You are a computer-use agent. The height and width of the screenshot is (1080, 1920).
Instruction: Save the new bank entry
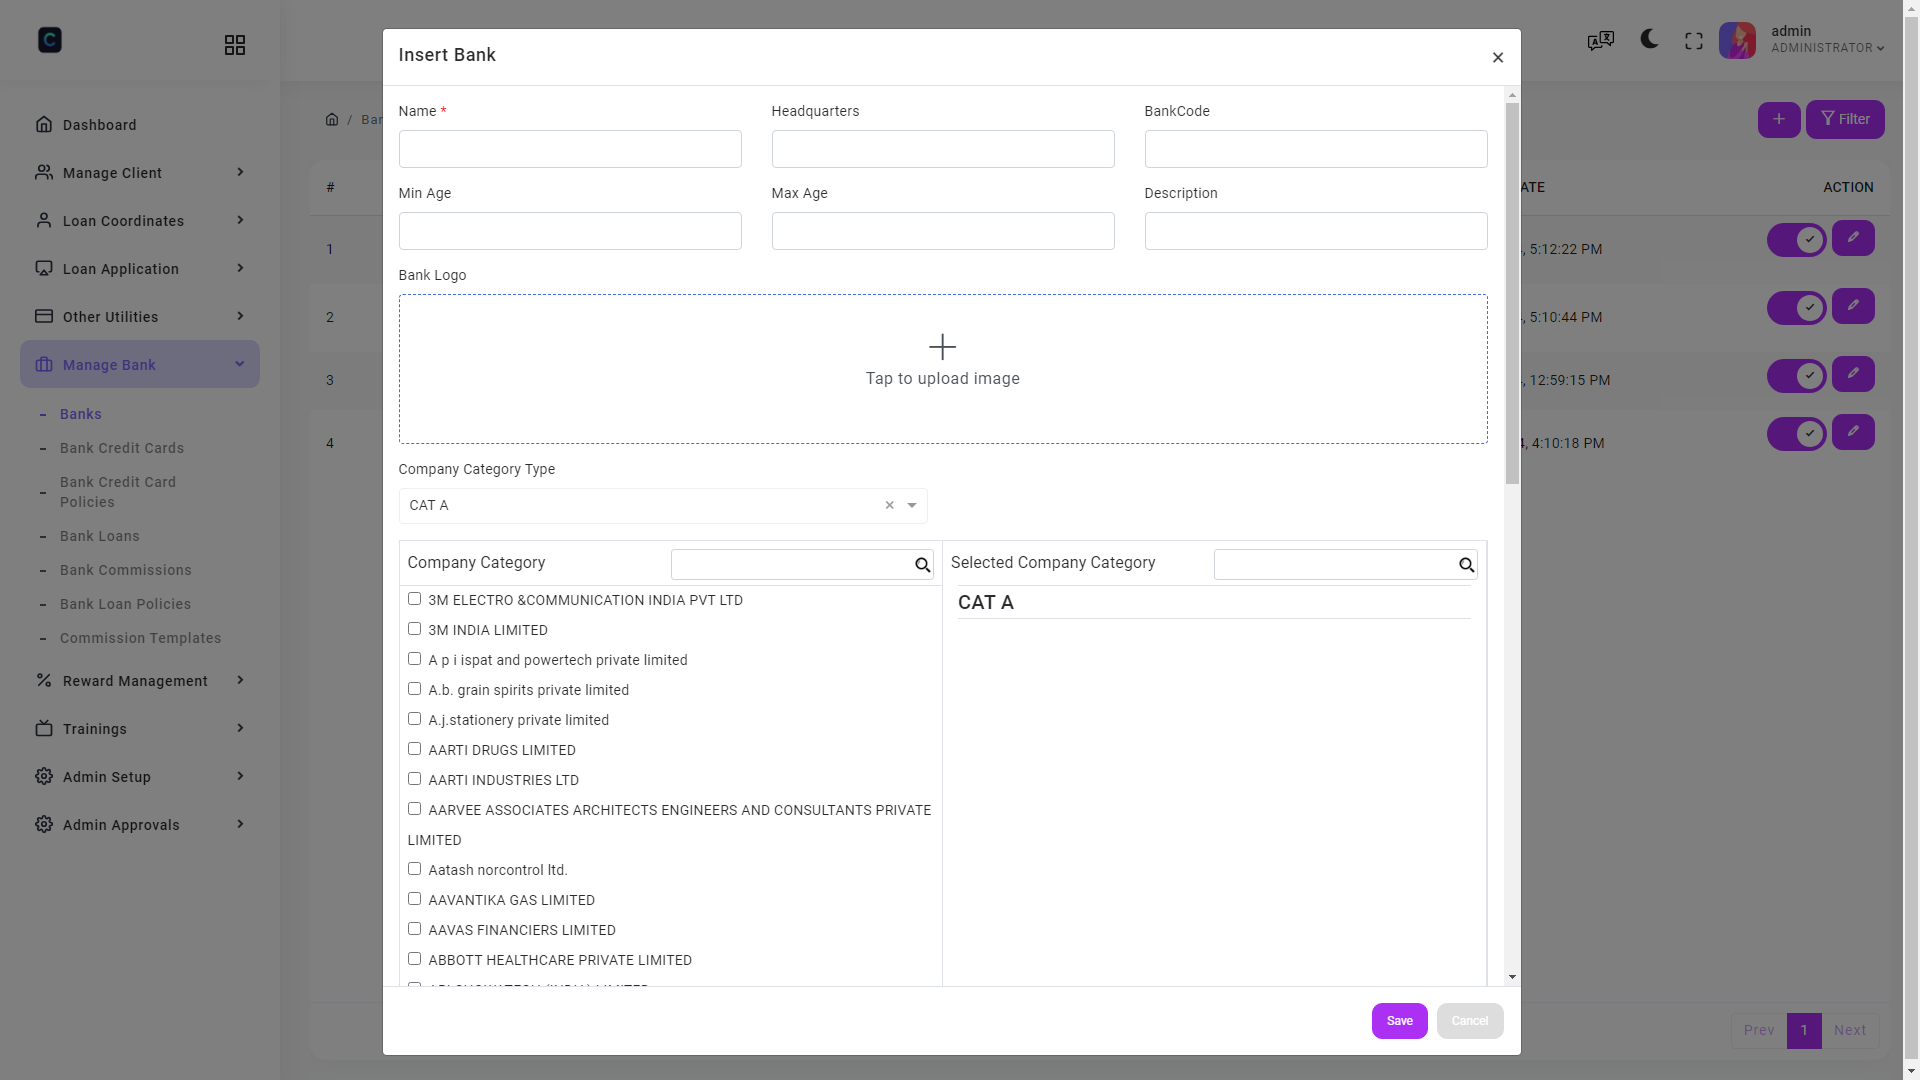click(x=1399, y=1021)
